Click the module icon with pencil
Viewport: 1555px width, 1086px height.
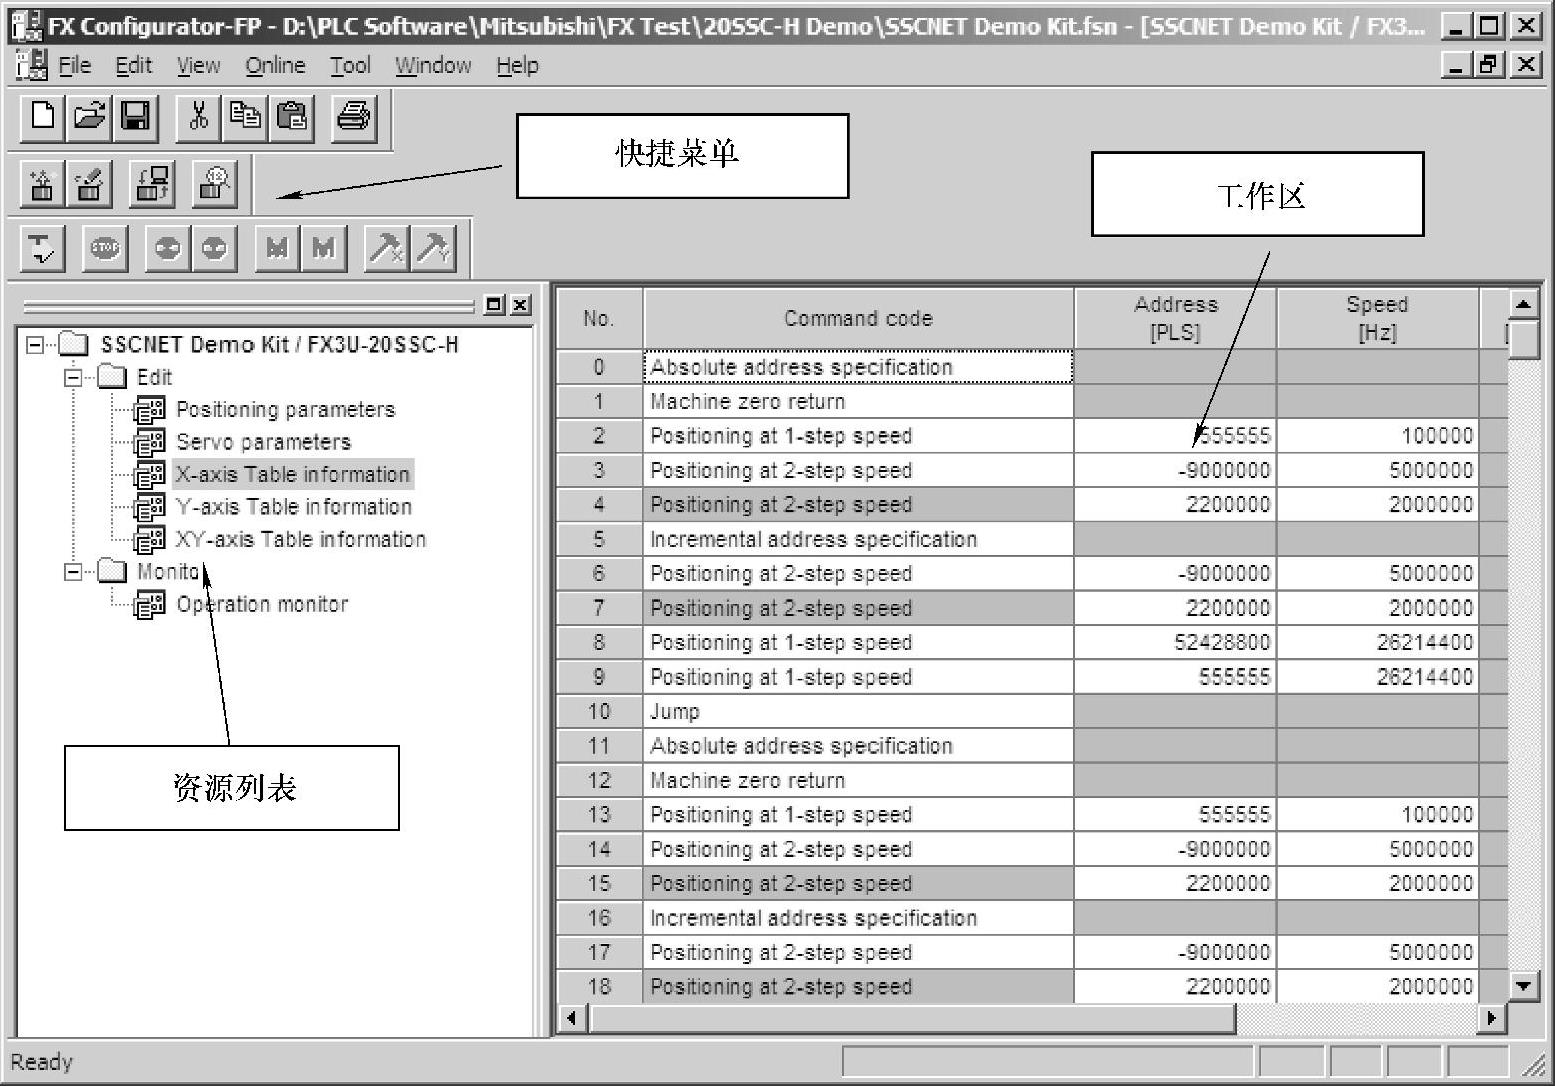coord(89,183)
